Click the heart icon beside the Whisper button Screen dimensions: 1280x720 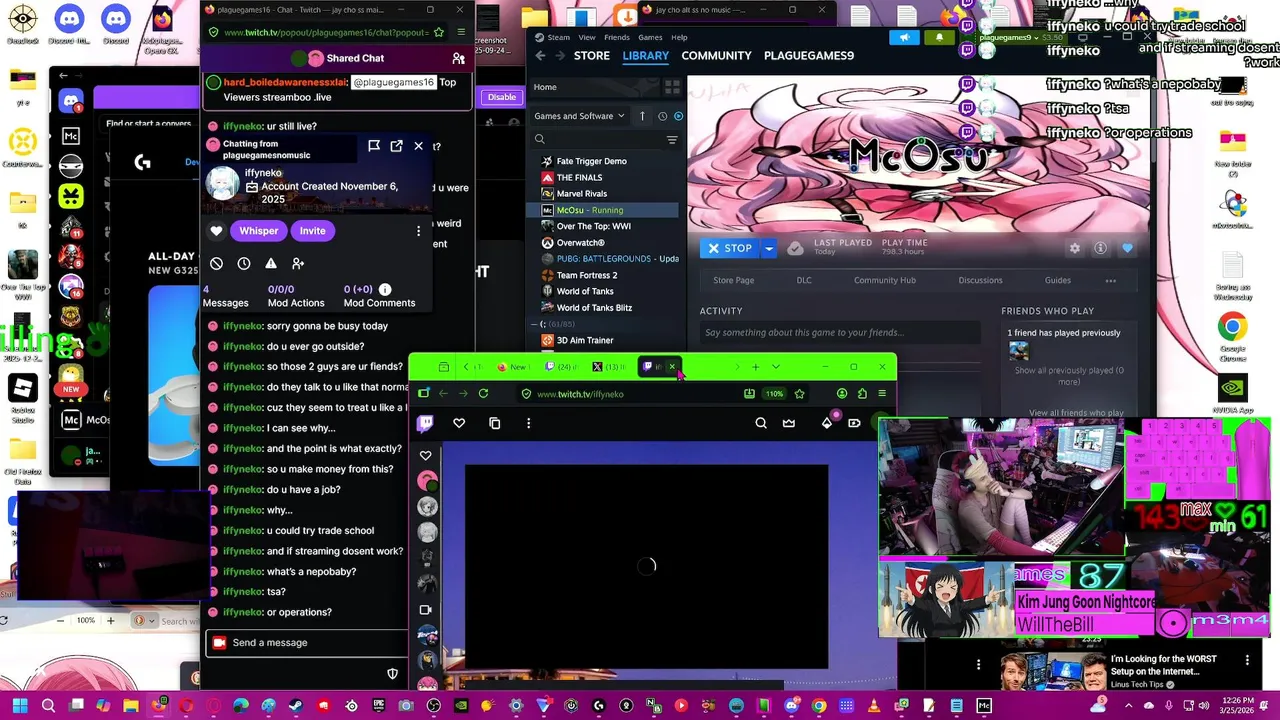click(216, 231)
